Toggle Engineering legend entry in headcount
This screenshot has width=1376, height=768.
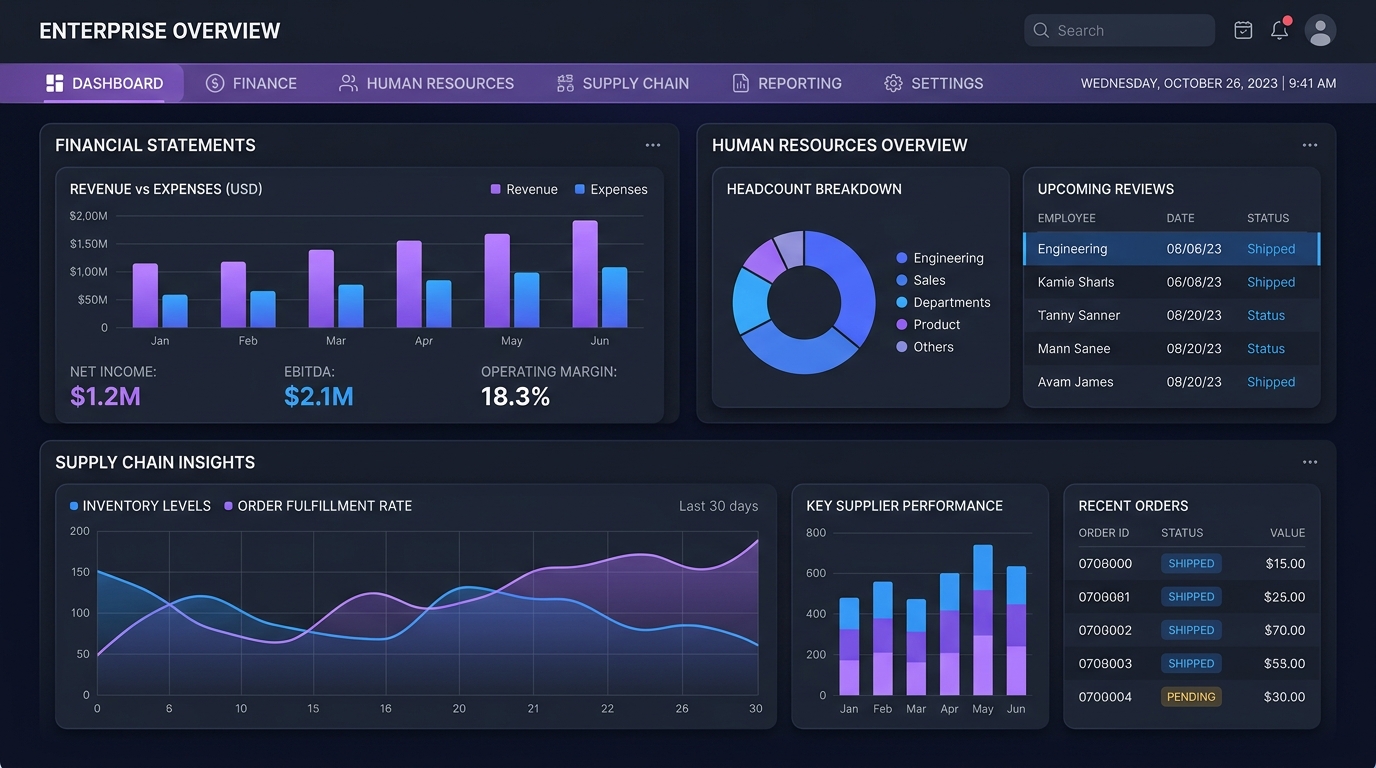[940, 258]
